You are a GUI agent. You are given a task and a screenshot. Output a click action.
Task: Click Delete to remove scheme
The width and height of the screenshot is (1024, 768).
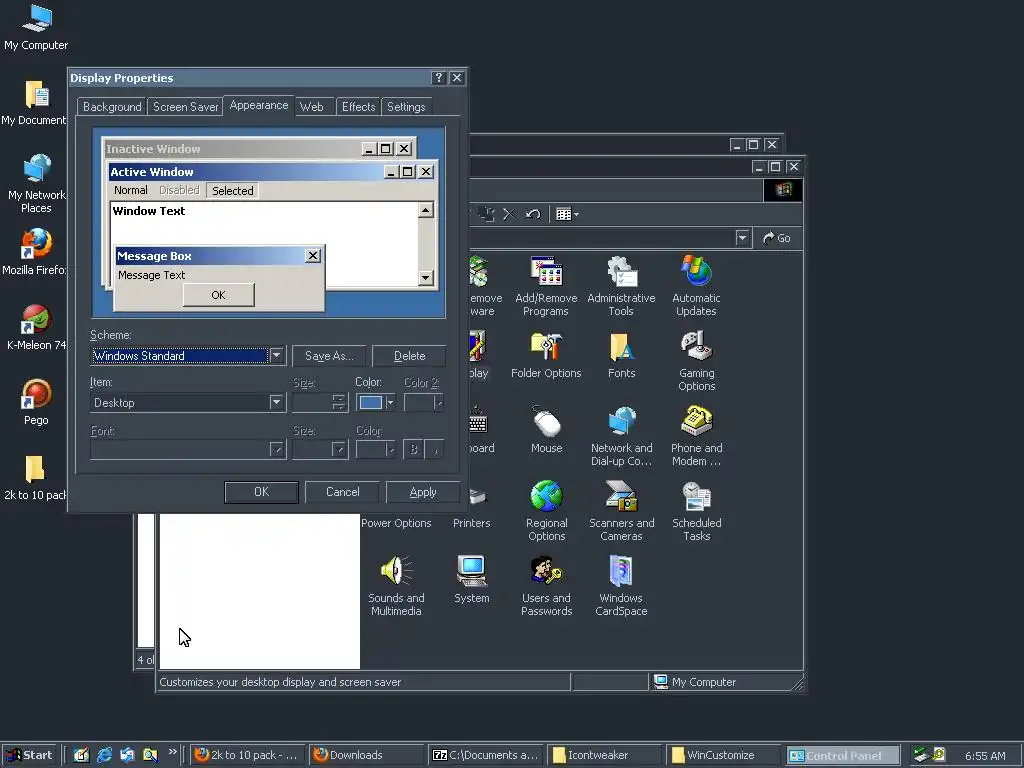409,356
